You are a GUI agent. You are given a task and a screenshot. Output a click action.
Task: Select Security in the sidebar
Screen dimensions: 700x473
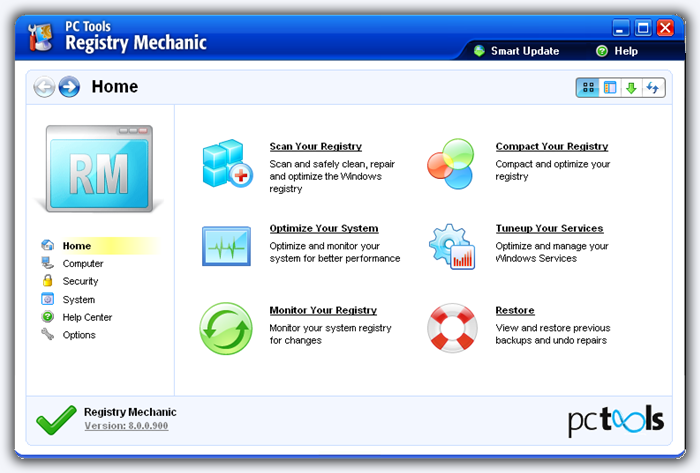tap(80, 281)
